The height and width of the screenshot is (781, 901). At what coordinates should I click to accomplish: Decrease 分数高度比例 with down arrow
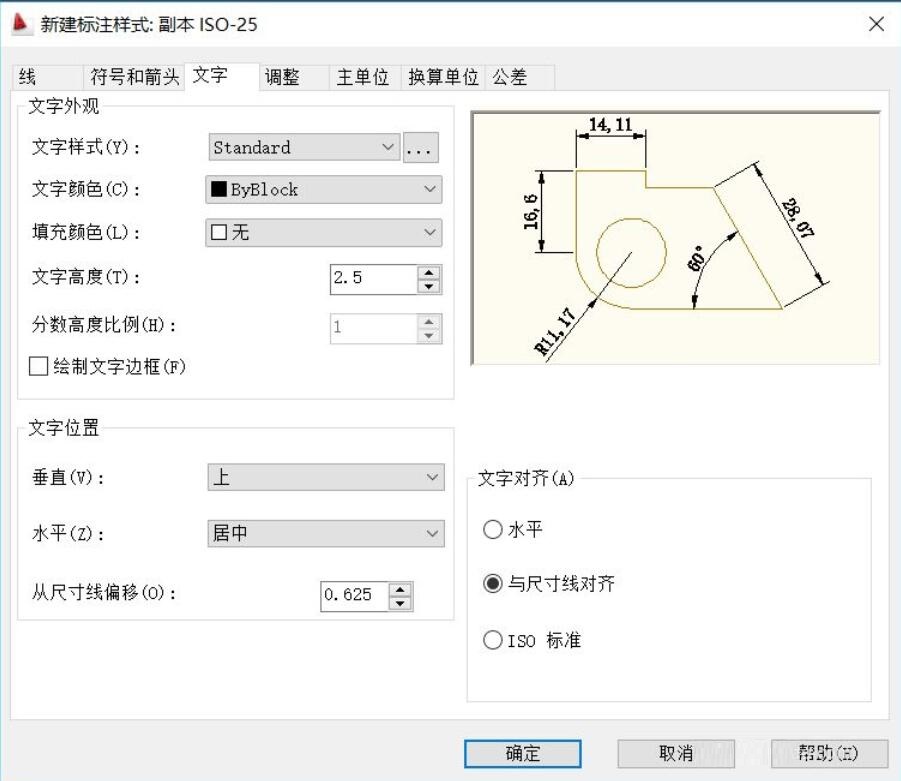[x=429, y=336]
